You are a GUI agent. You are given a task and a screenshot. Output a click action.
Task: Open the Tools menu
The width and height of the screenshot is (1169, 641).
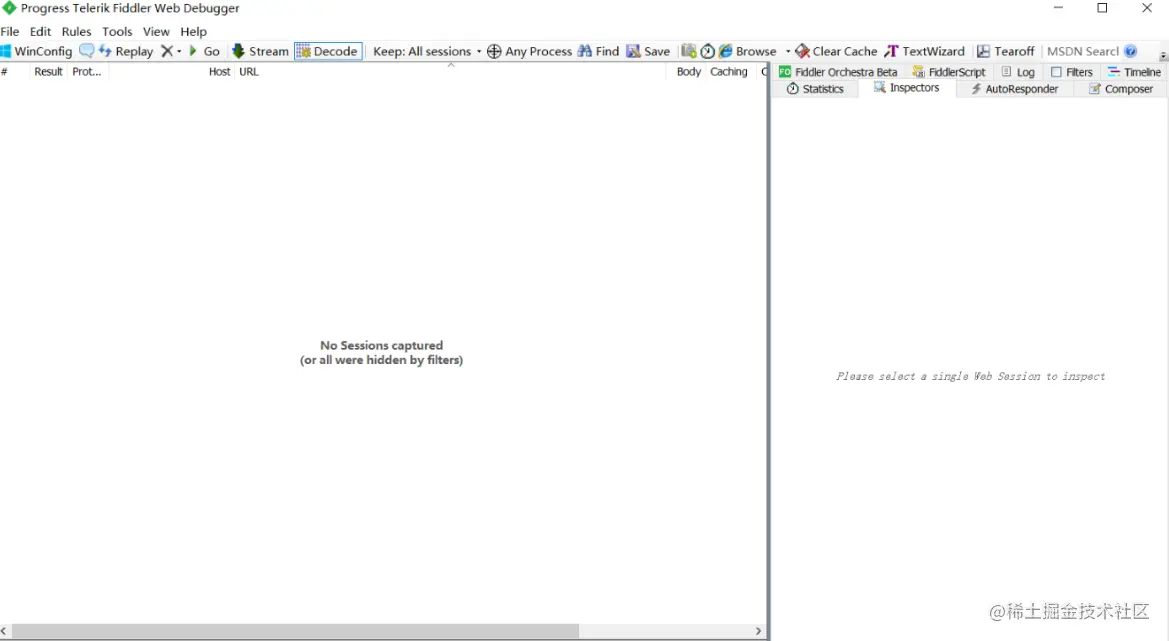click(x=117, y=31)
